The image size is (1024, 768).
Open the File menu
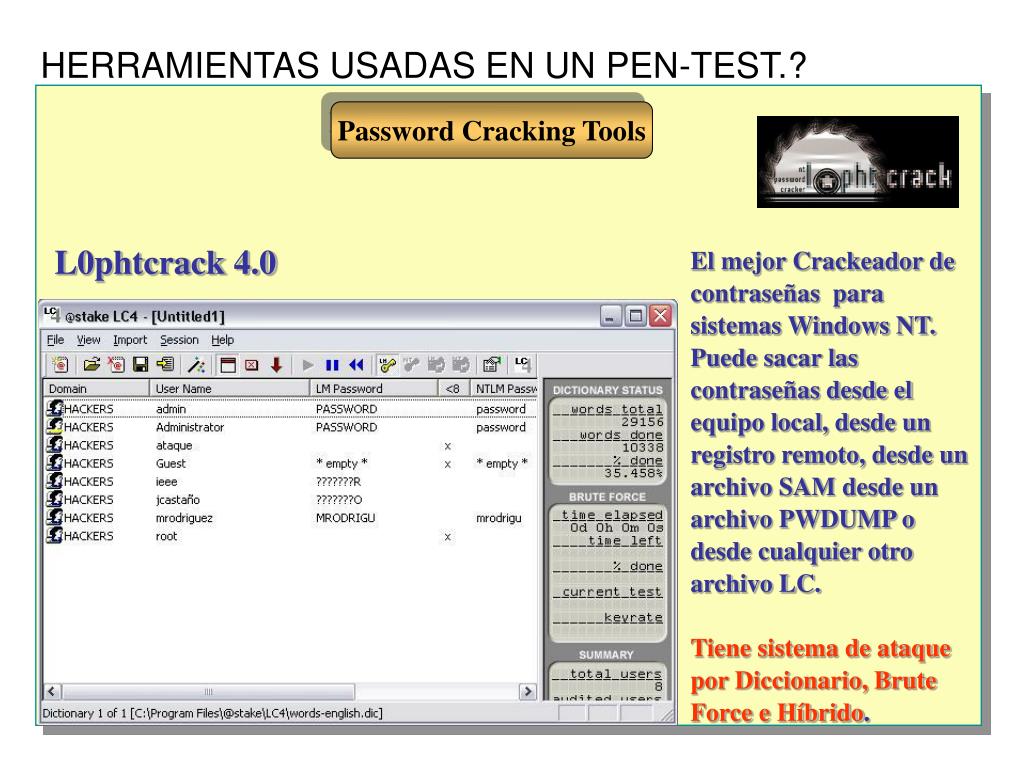pos(56,340)
